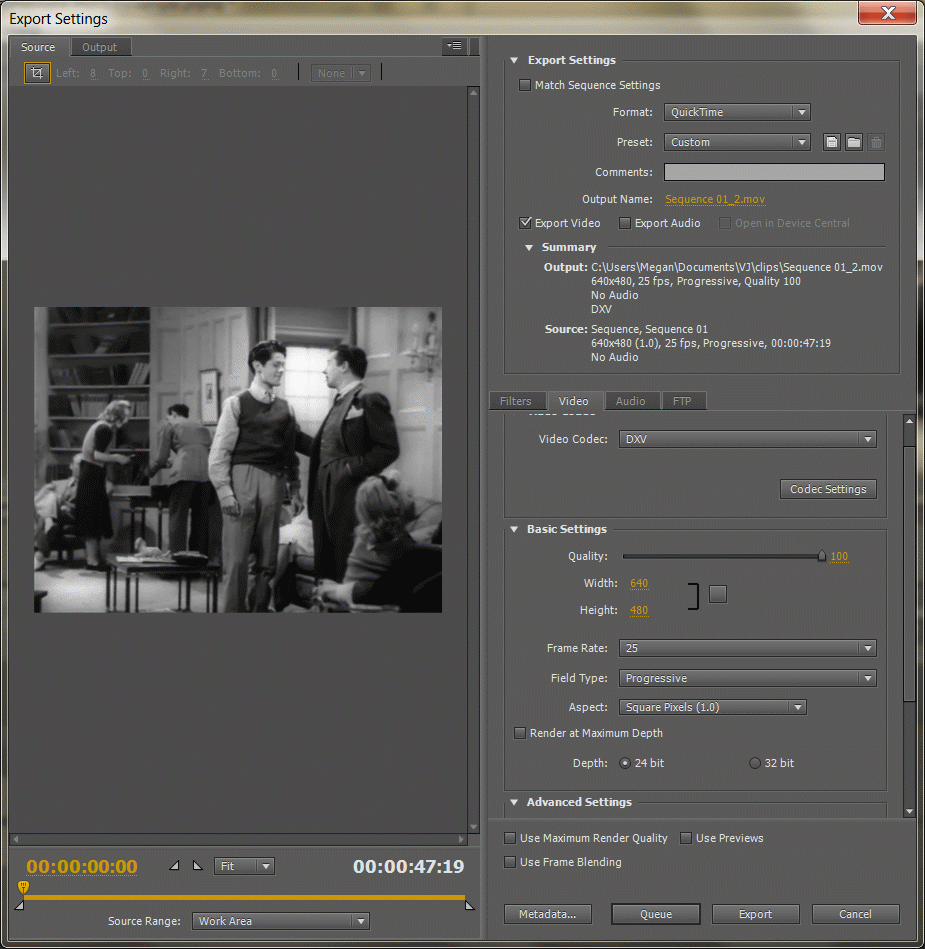Image resolution: width=925 pixels, height=949 pixels.
Task: Click the timeline out point marker
Action: [x=469, y=905]
